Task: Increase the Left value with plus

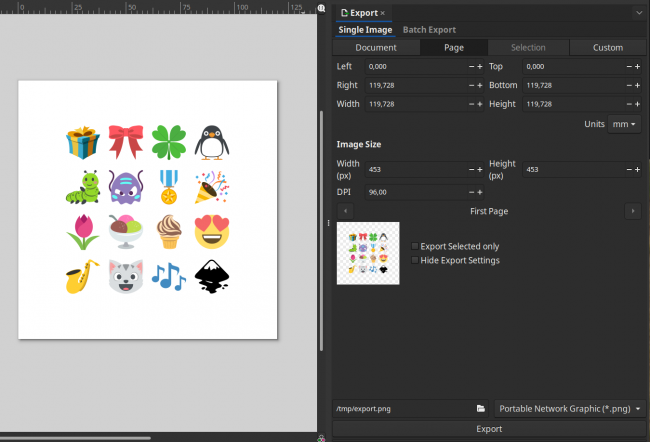Action: tap(480, 66)
